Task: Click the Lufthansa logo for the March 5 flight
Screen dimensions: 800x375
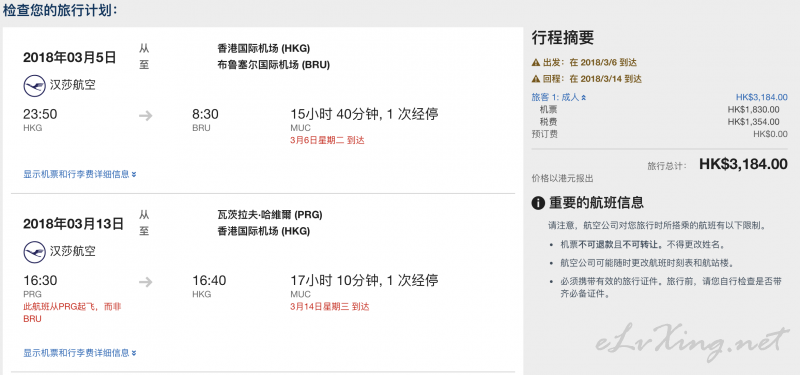Action: click(x=35, y=85)
